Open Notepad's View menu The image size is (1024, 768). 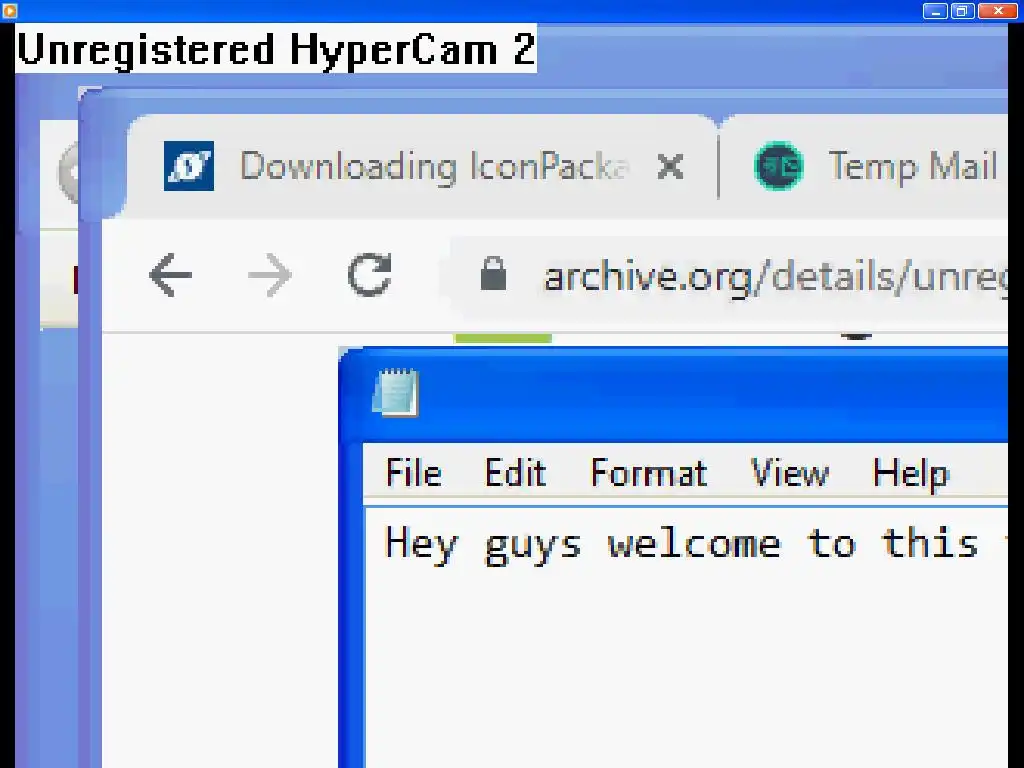tap(790, 473)
